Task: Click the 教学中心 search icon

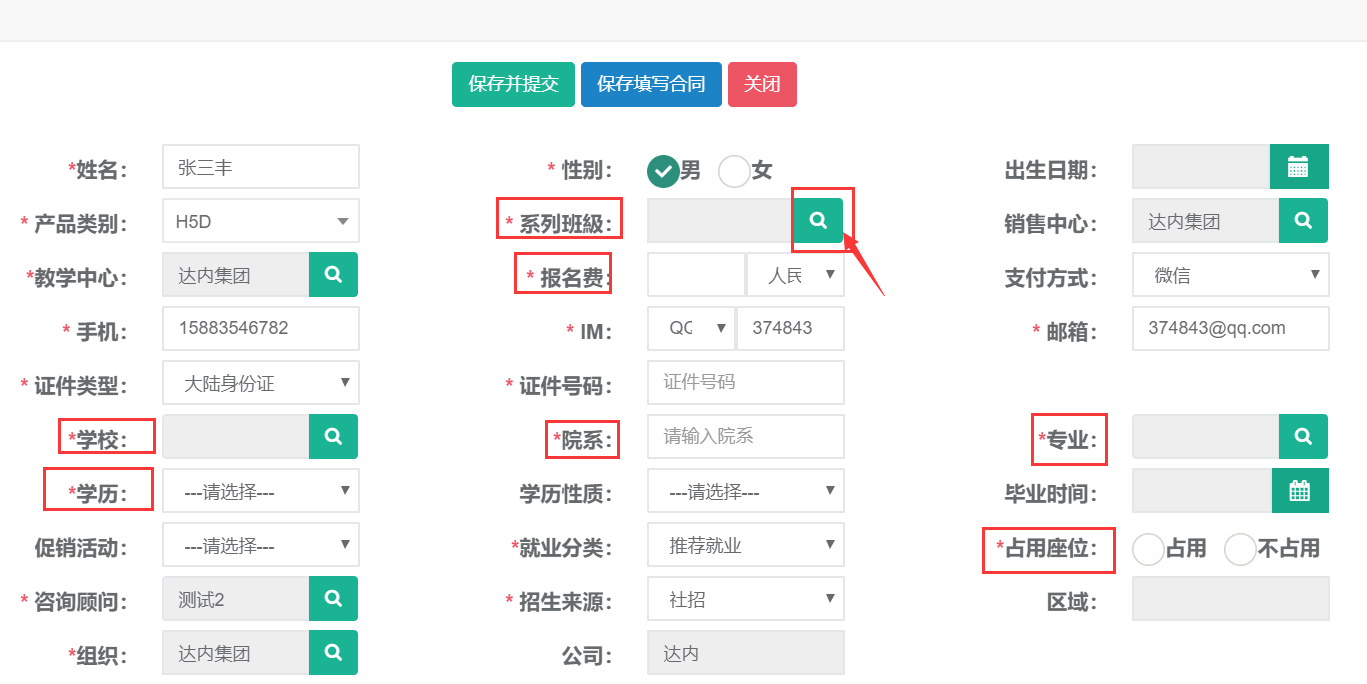Action: pyautogui.click(x=333, y=275)
